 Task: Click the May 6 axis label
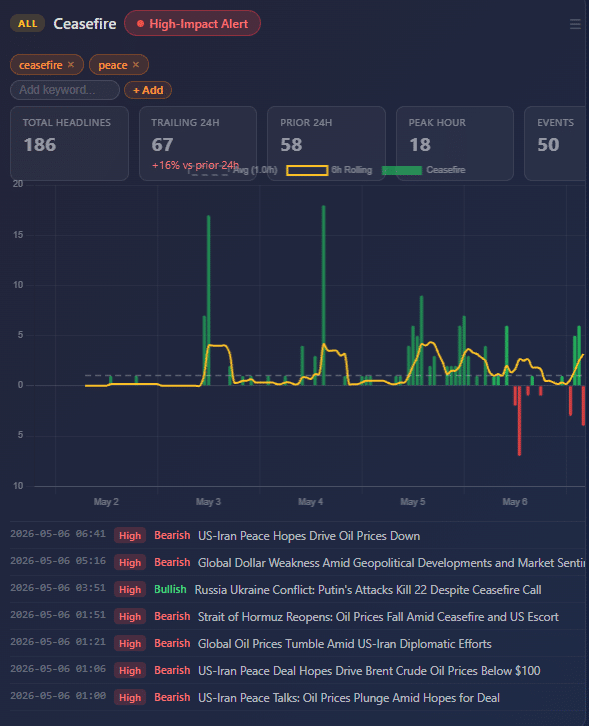[515, 501]
